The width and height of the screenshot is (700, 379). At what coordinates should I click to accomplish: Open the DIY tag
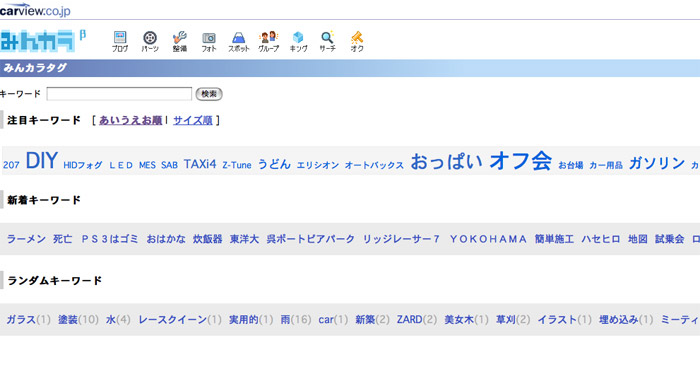[42, 160]
